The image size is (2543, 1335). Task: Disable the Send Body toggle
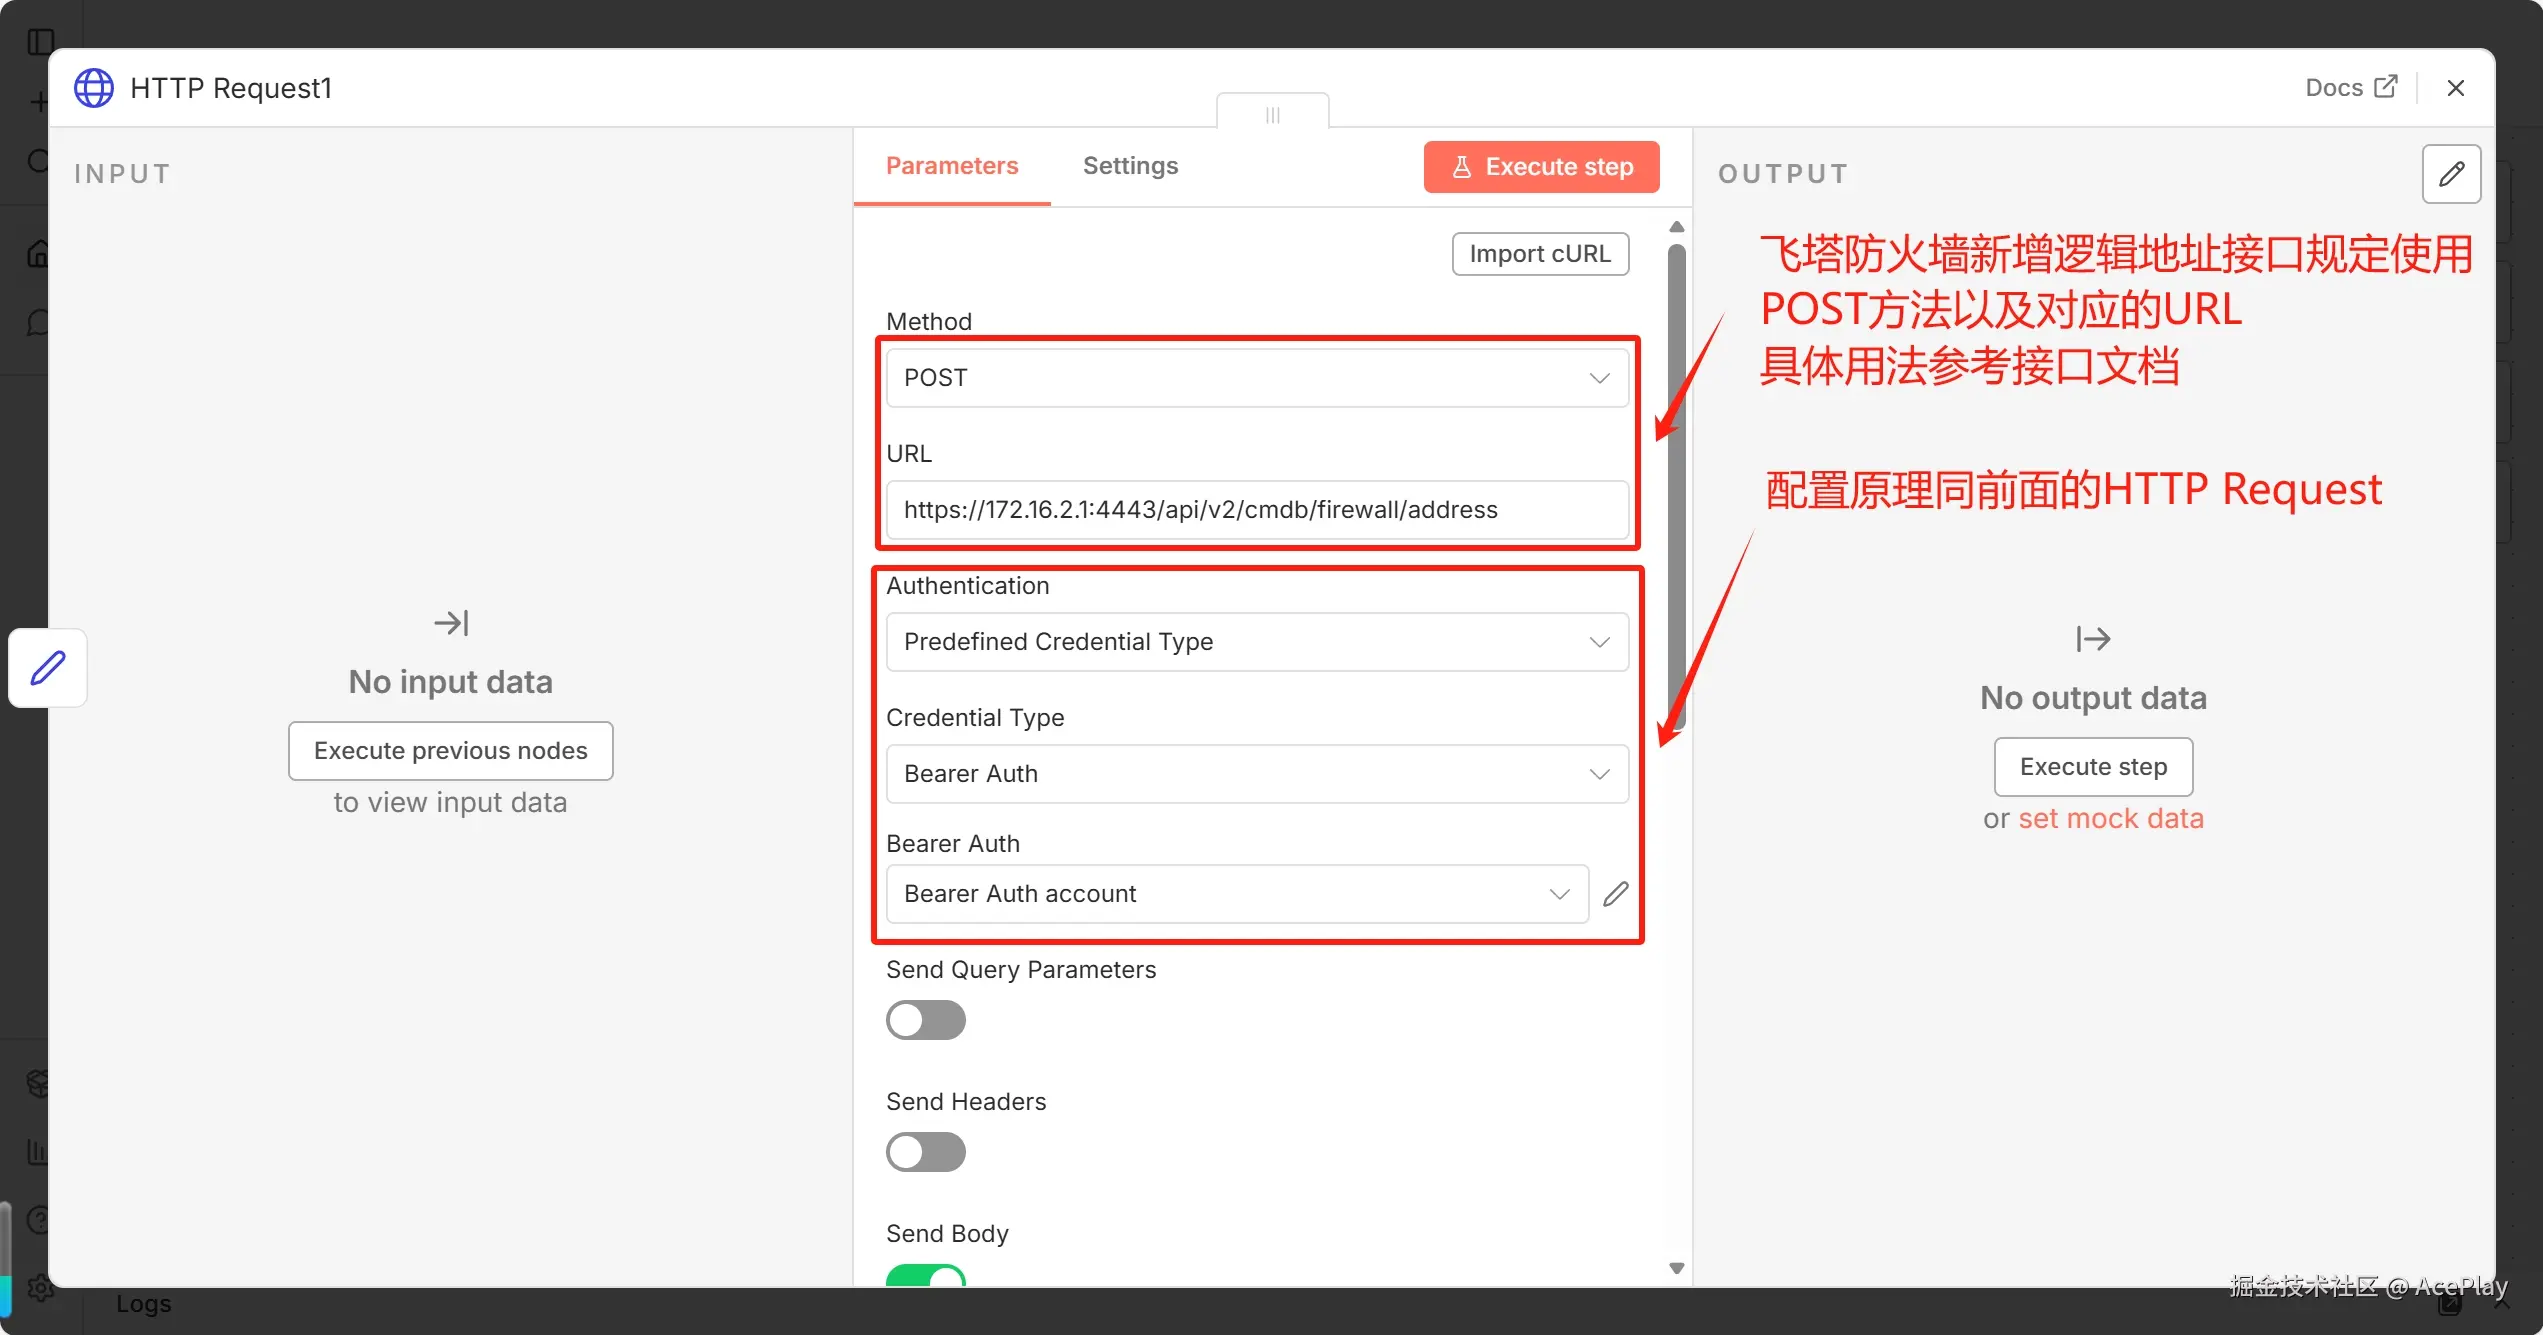click(x=925, y=1276)
